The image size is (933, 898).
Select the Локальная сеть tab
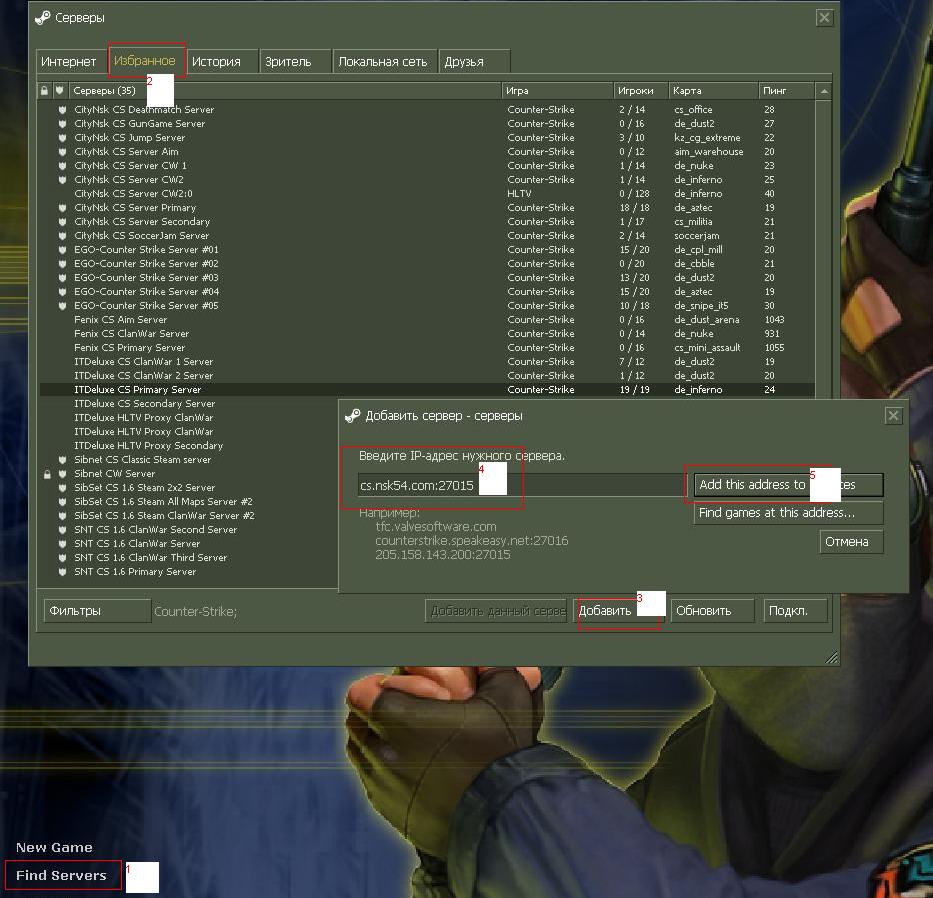383,61
